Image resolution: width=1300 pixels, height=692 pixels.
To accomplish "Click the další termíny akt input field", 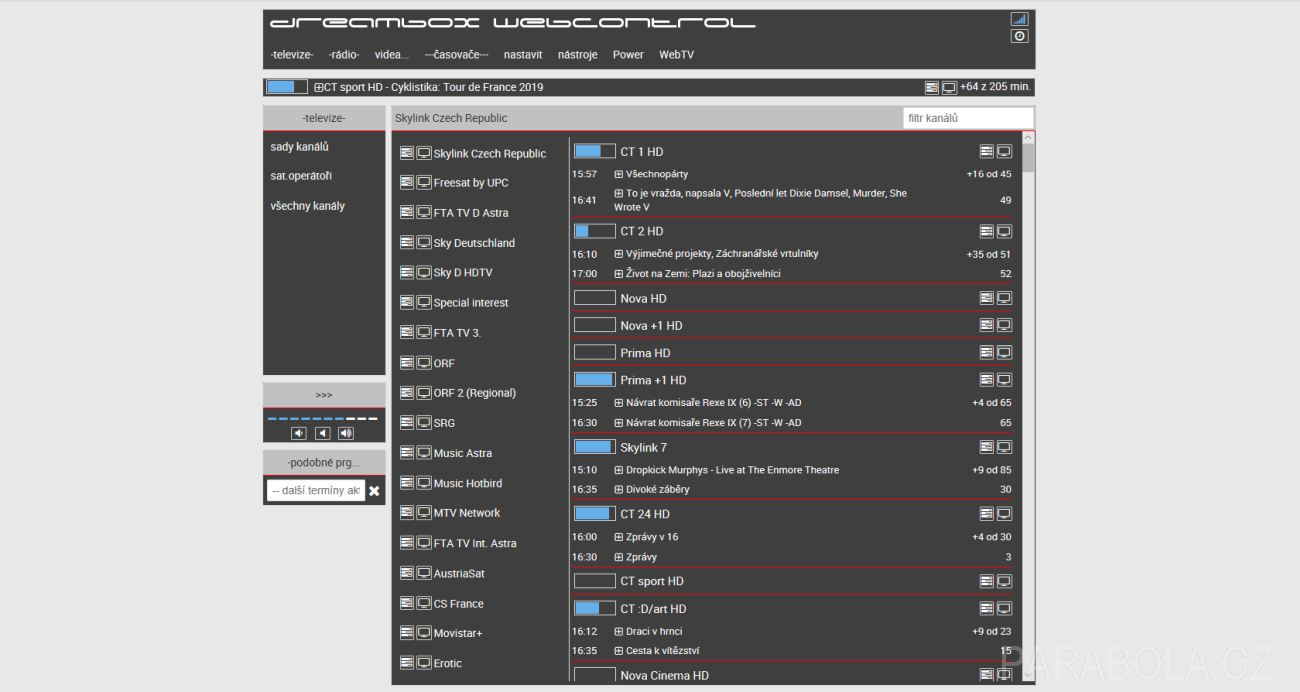I will pos(316,491).
